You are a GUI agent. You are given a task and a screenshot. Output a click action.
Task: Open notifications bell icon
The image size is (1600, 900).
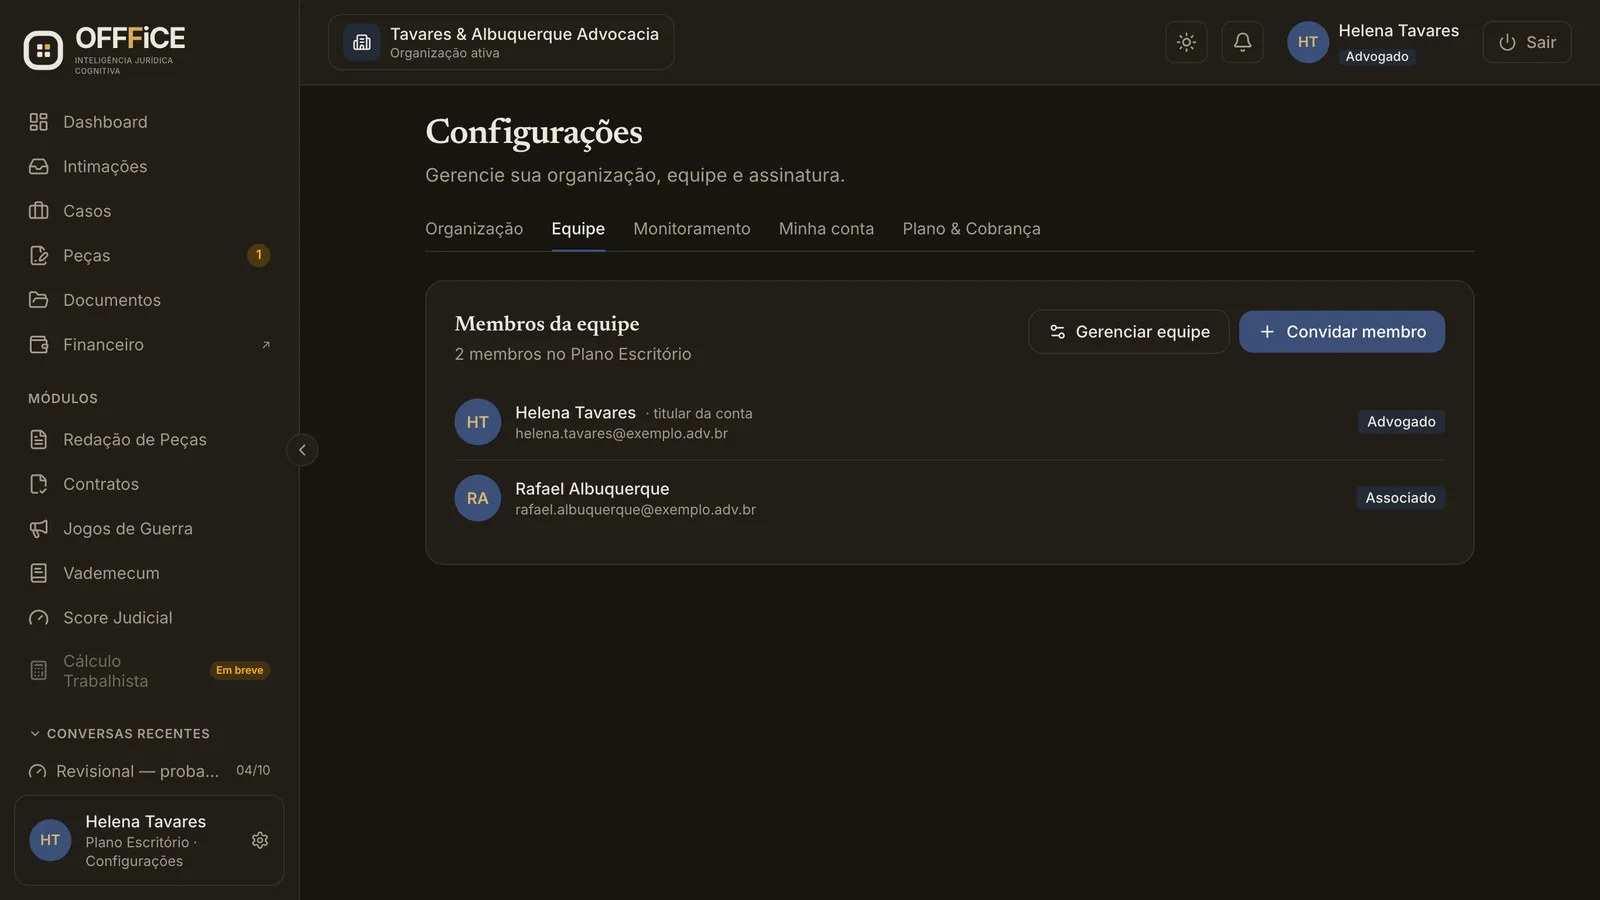pyautogui.click(x=1242, y=42)
